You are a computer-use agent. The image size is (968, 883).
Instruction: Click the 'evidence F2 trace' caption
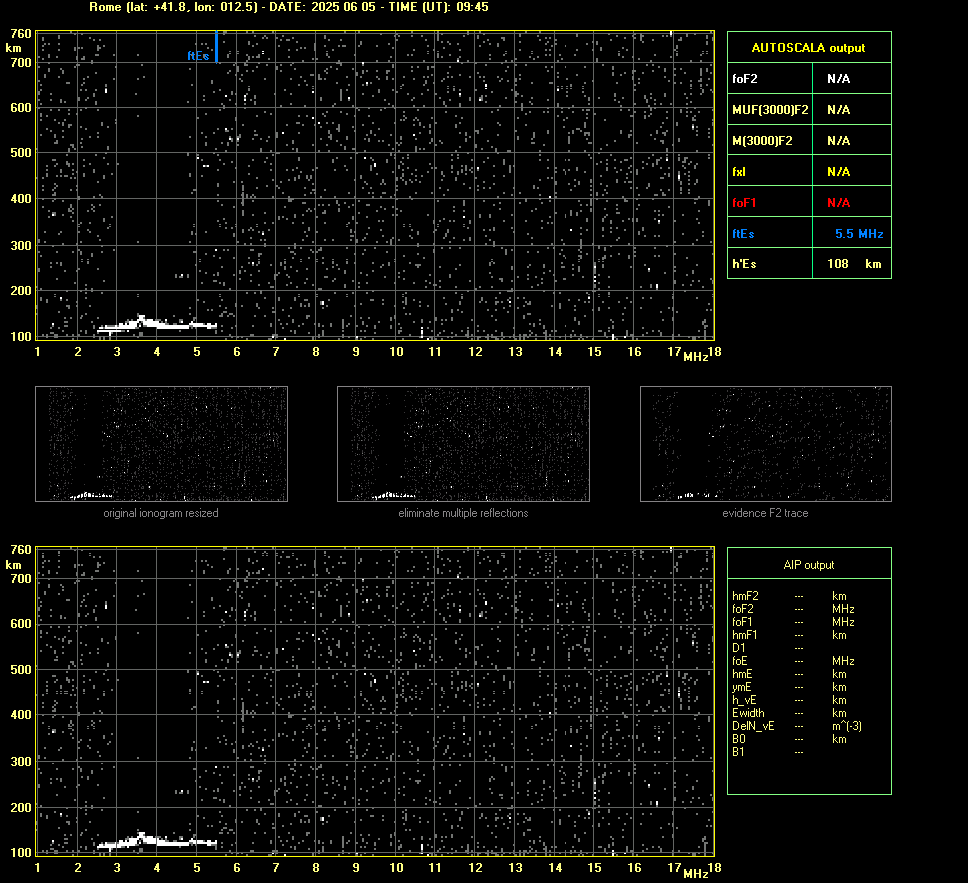[766, 513]
